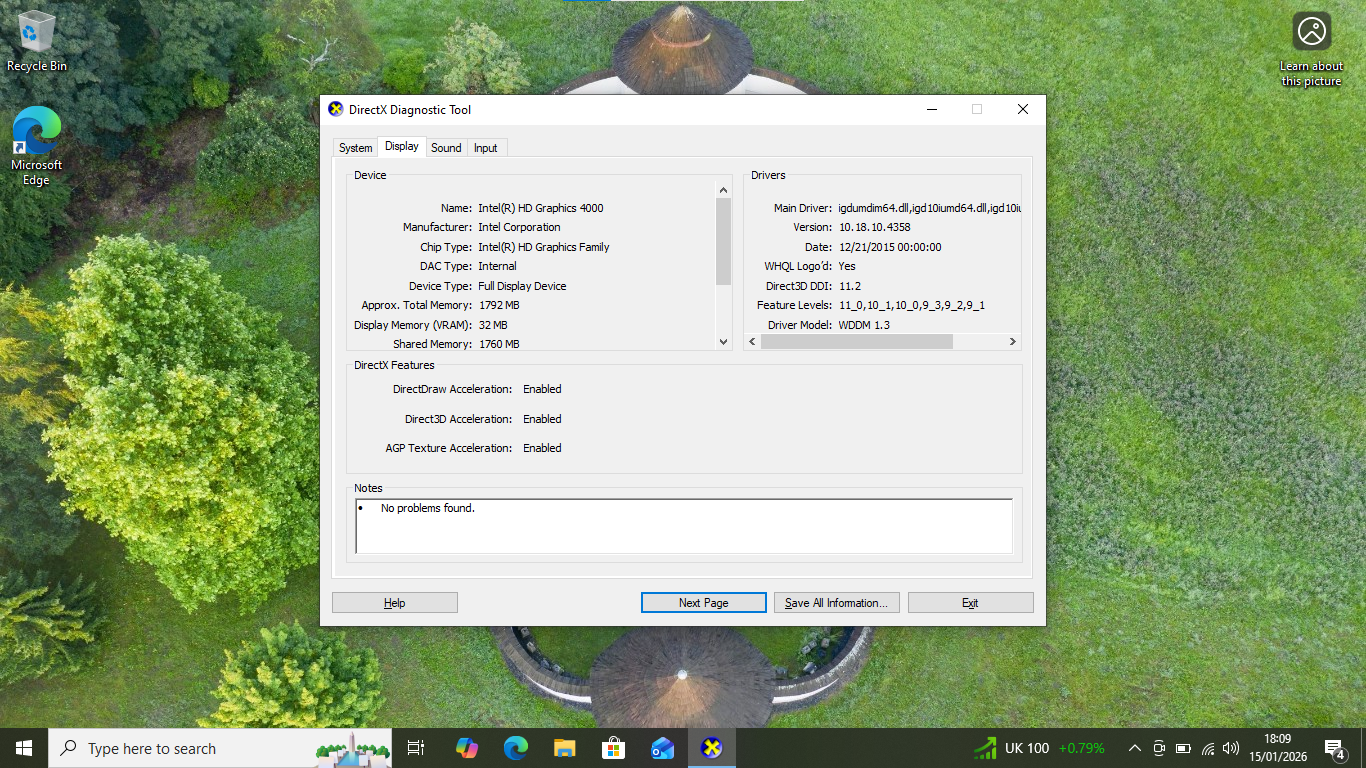The height and width of the screenshot is (768, 1366).
Task: Click the Next Page button
Action: 703,603
